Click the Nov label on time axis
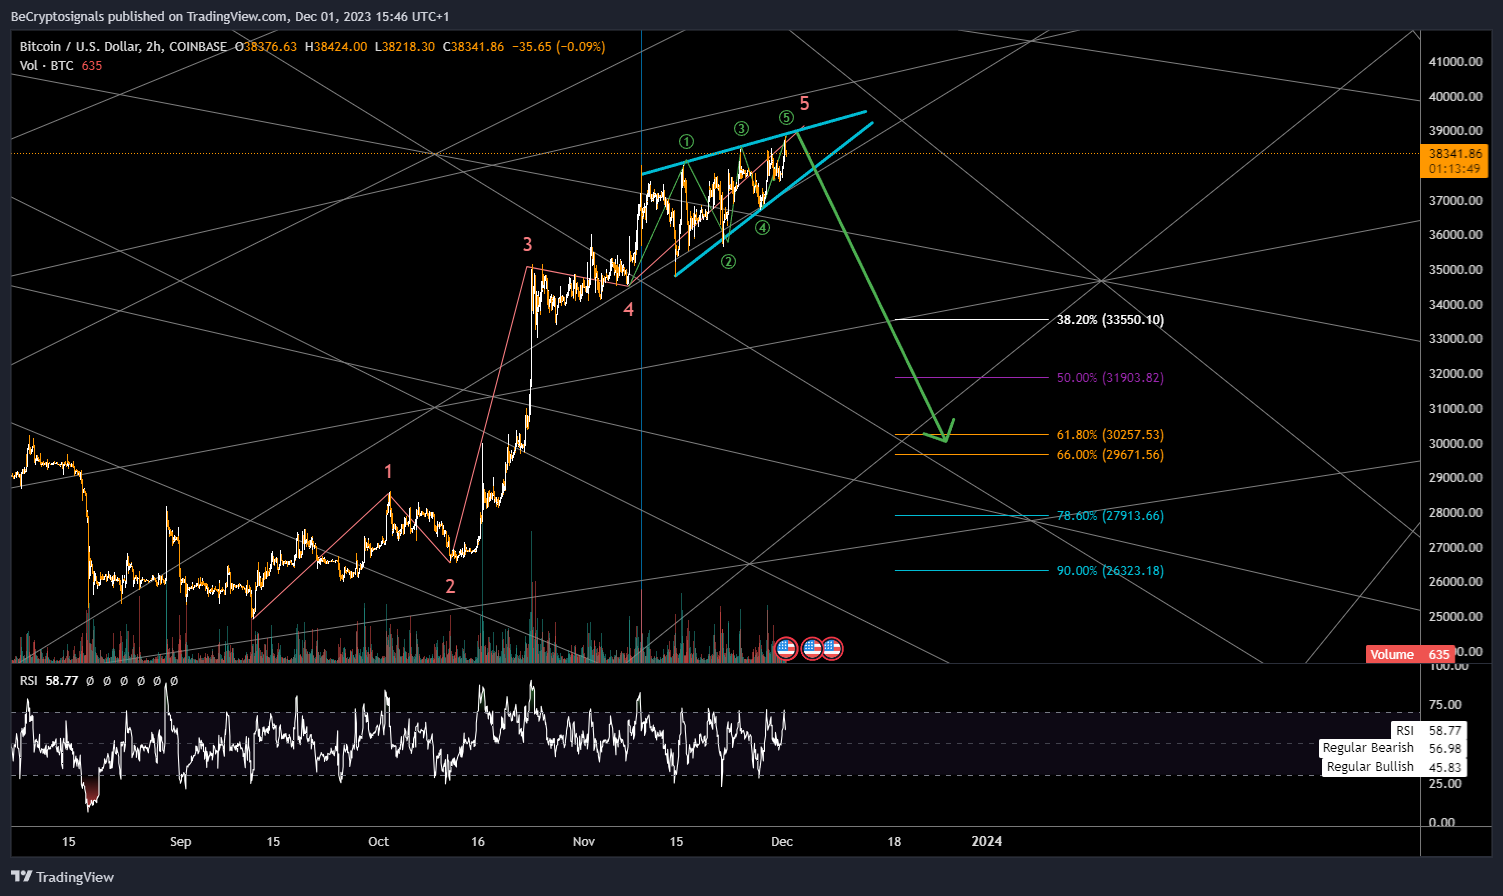Image resolution: width=1503 pixels, height=896 pixels. point(584,842)
